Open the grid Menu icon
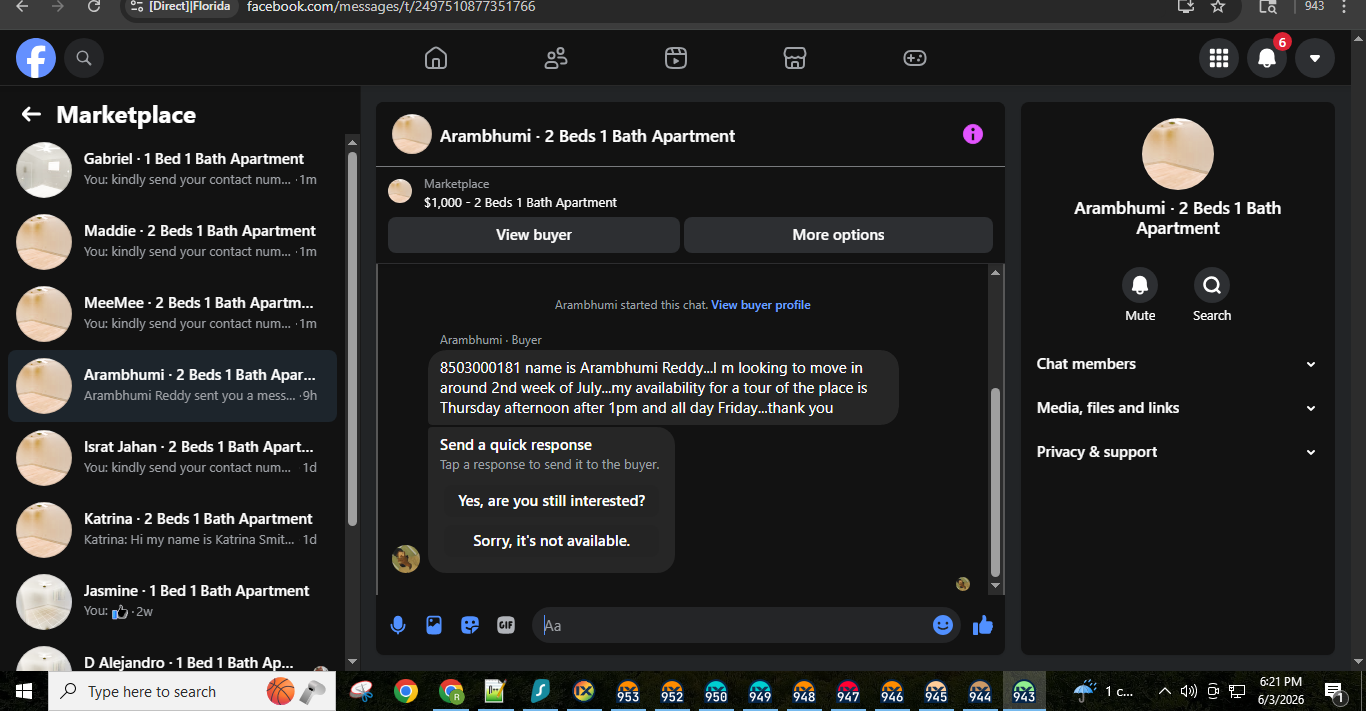This screenshot has width=1366, height=711. [1219, 58]
